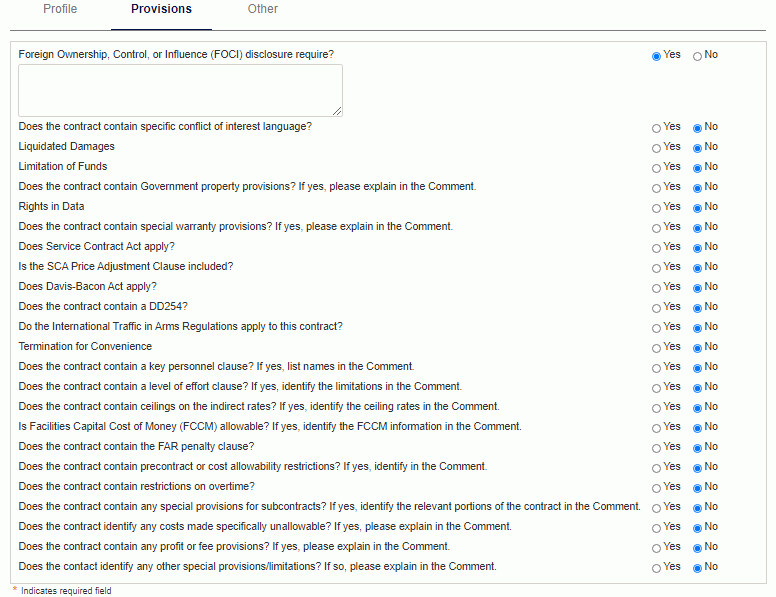Image resolution: width=776 pixels, height=597 pixels.
Task: Set Davis-Bacon Act apply to Yes
Action: point(656,289)
